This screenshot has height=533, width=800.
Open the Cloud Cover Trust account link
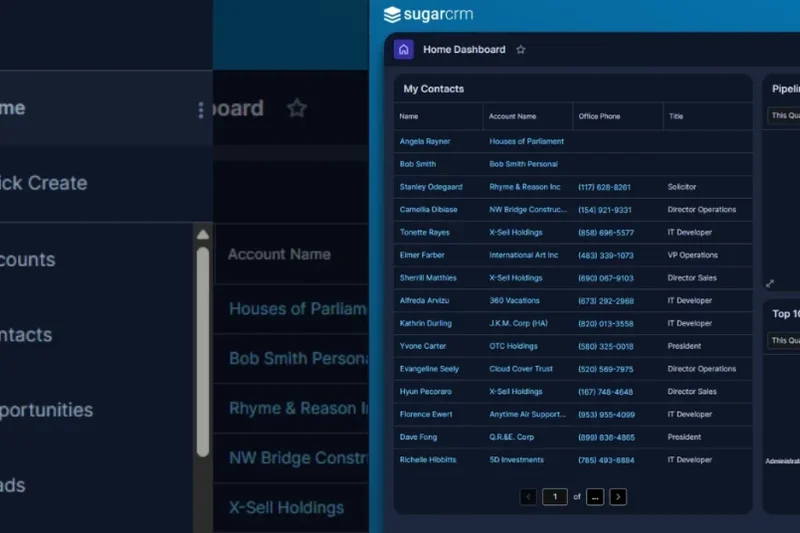[x=521, y=369]
